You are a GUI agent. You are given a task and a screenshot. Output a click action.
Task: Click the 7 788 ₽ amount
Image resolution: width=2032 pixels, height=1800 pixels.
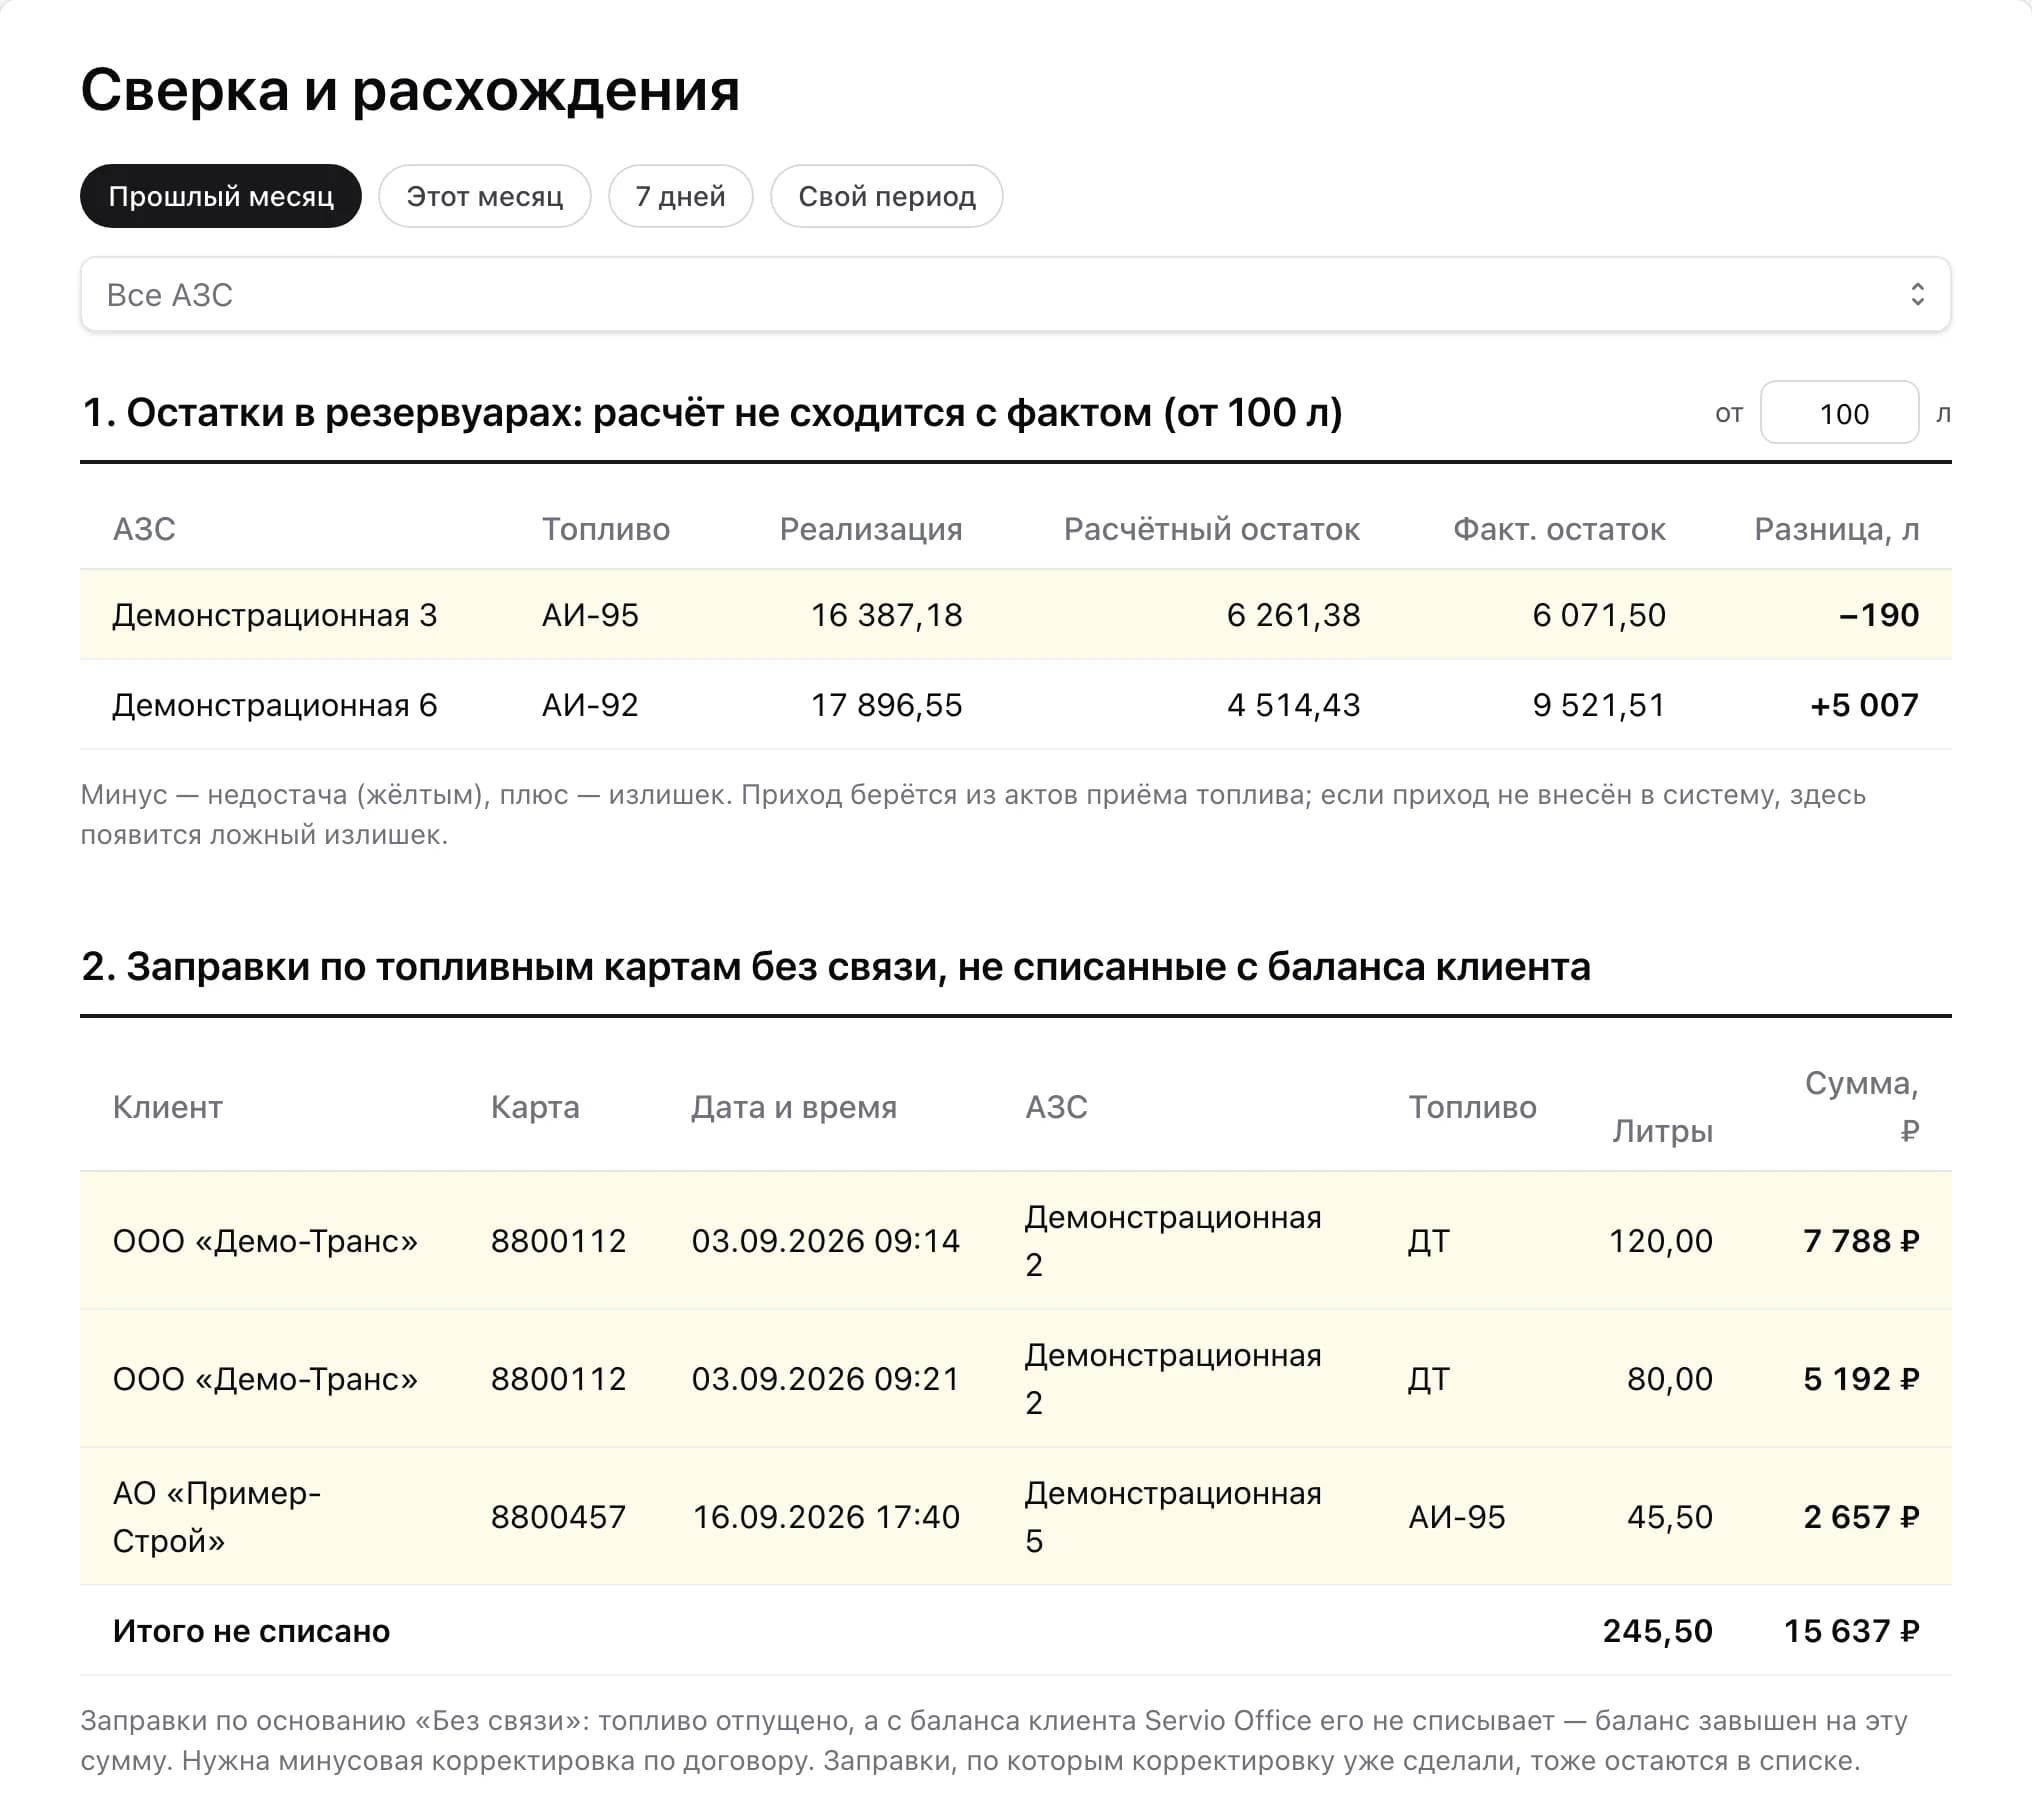[x=1861, y=1241]
